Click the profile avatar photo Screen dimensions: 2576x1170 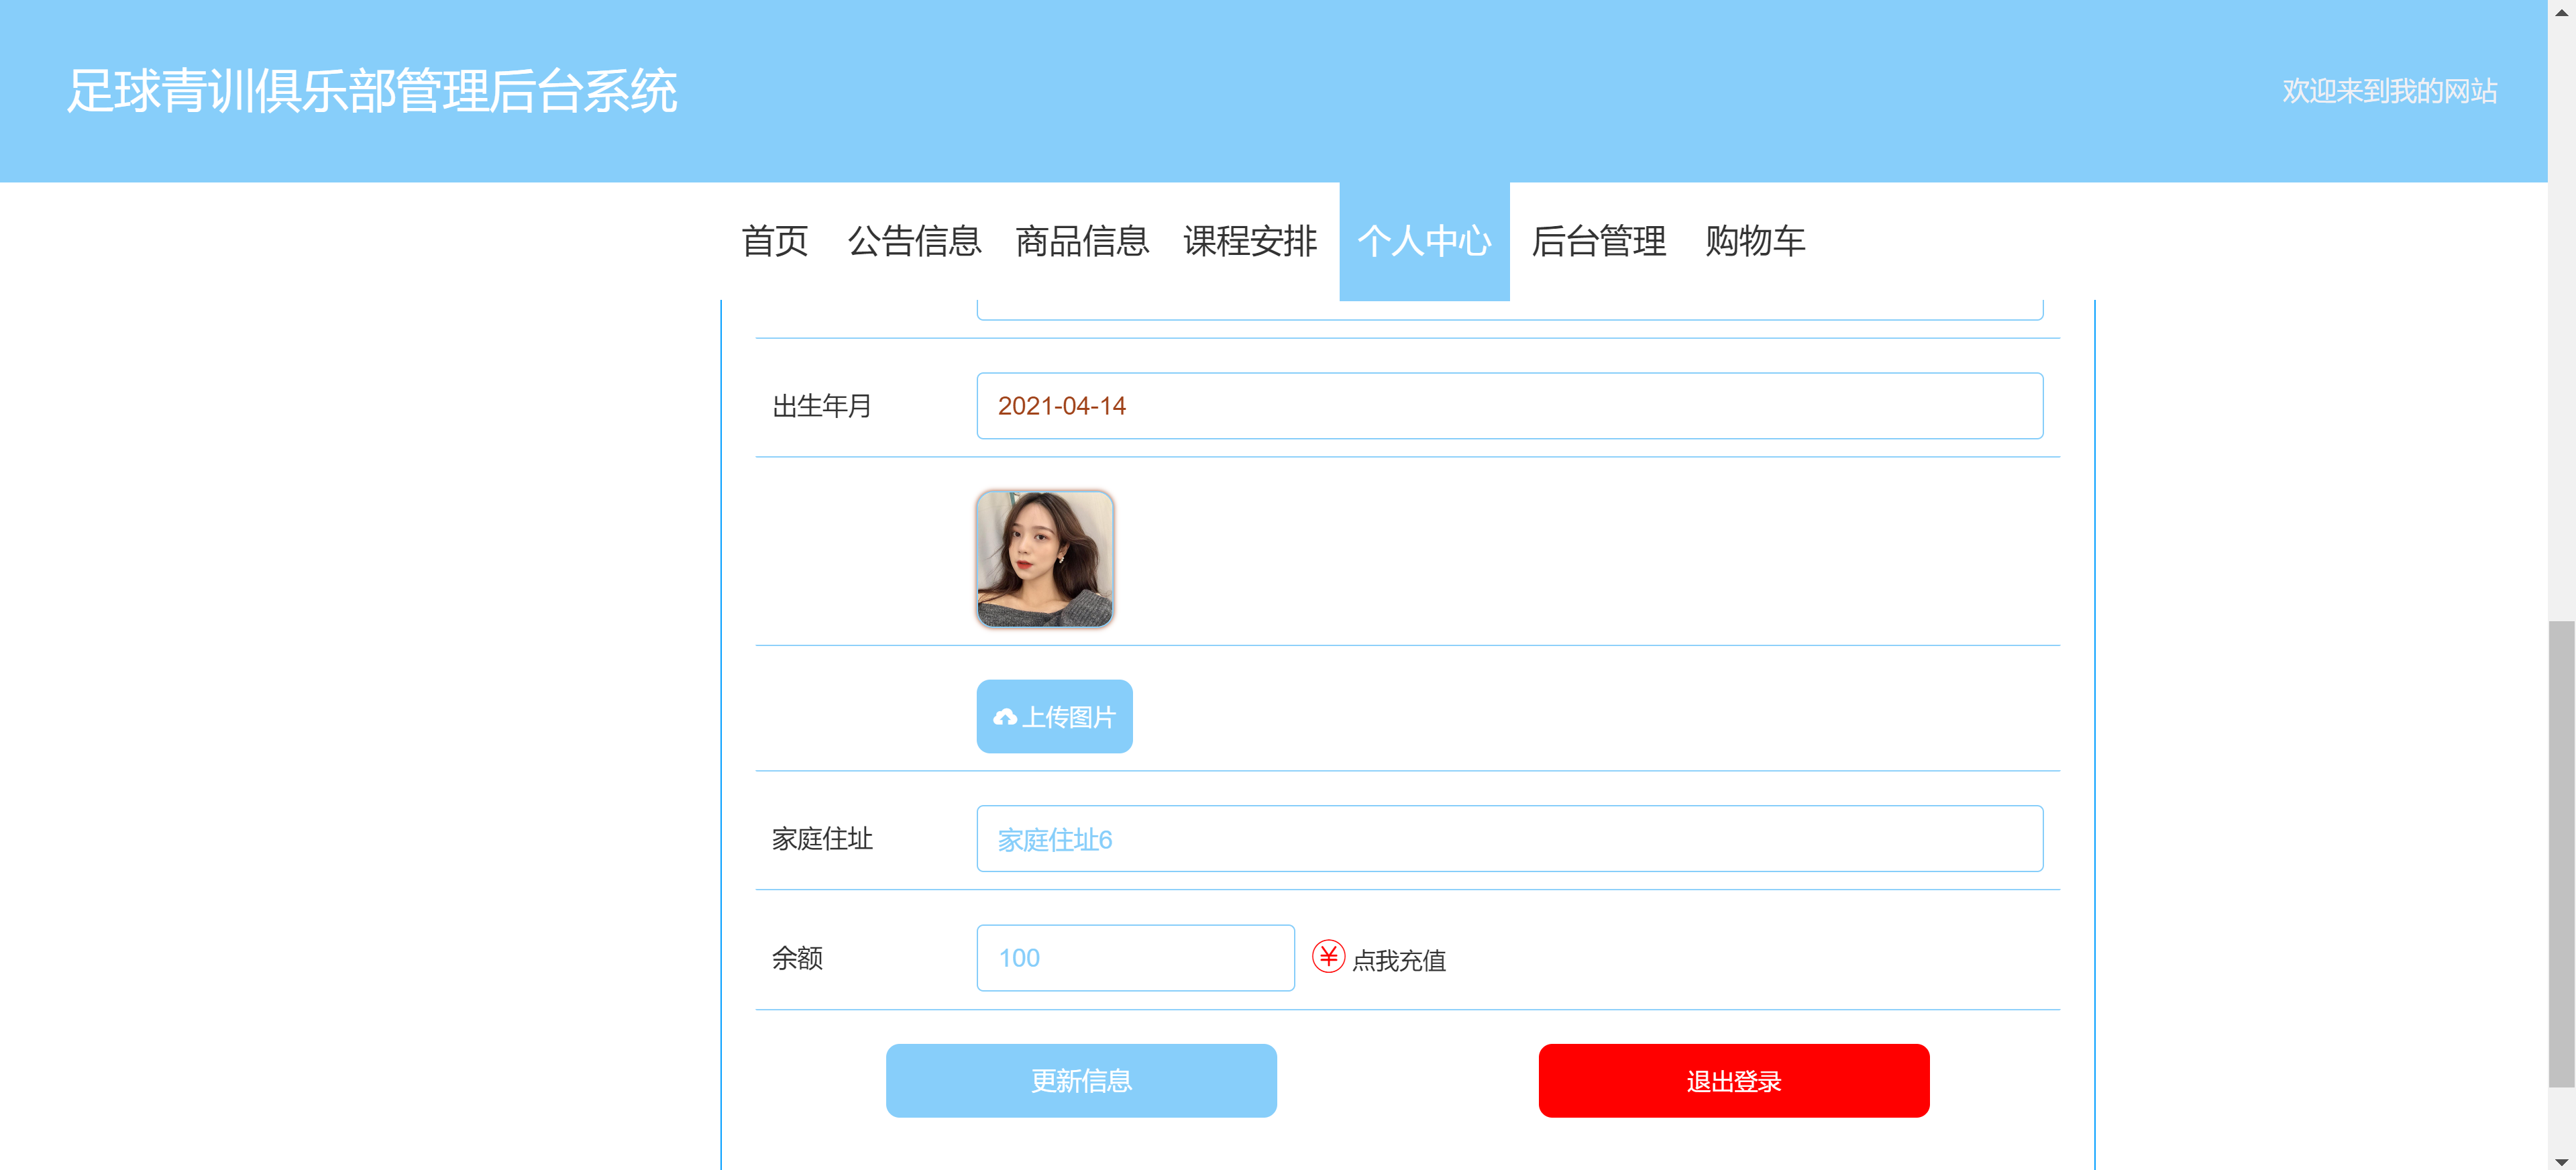[1044, 559]
